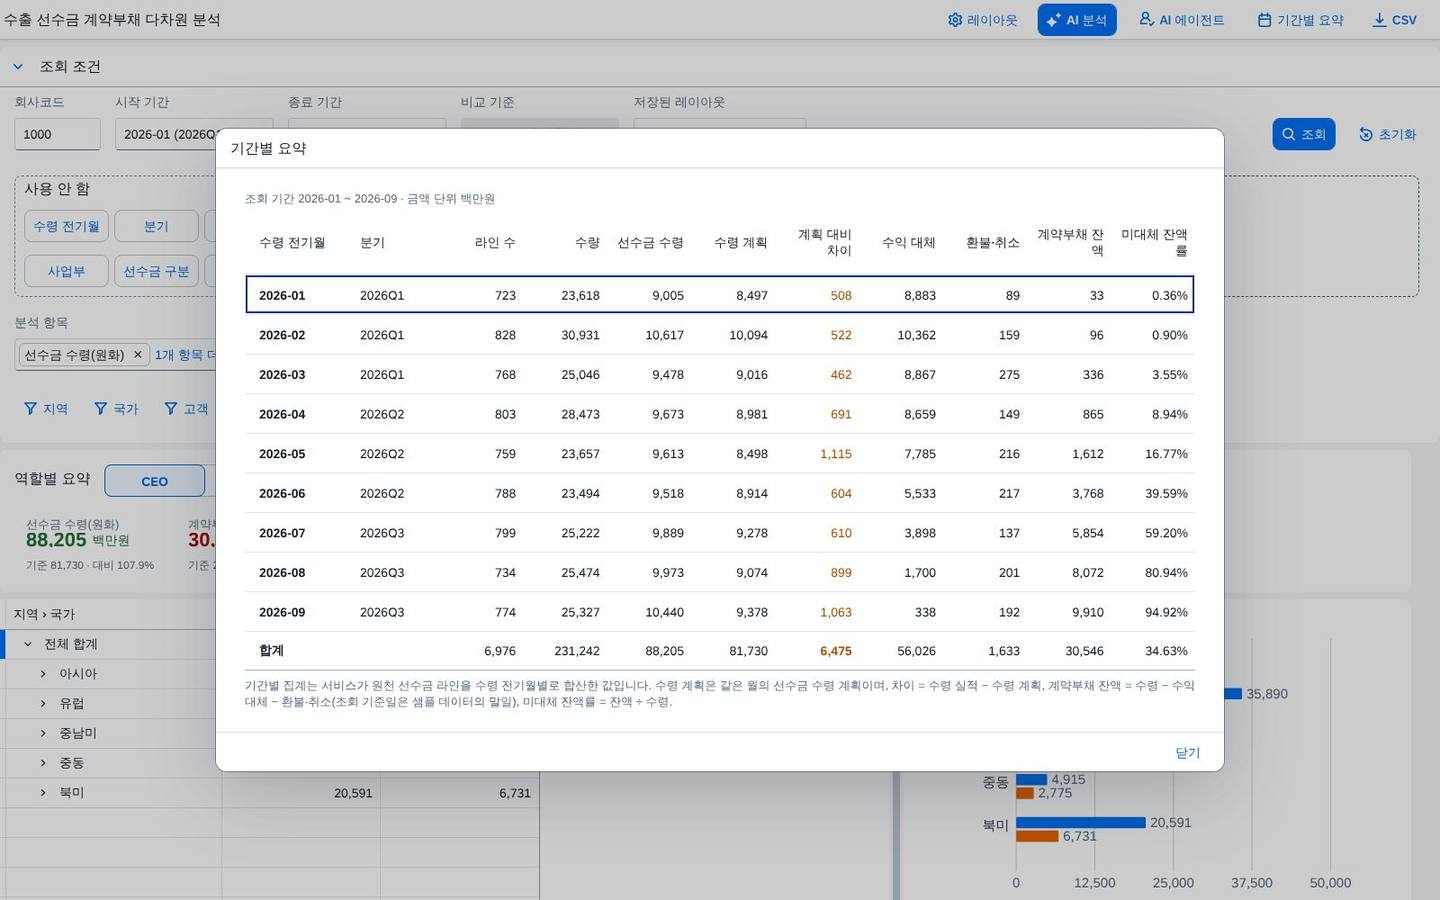Expand the 중동 tree row
The width and height of the screenshot is (1440, 900).
pyautogui.click(x=43, y=763)
